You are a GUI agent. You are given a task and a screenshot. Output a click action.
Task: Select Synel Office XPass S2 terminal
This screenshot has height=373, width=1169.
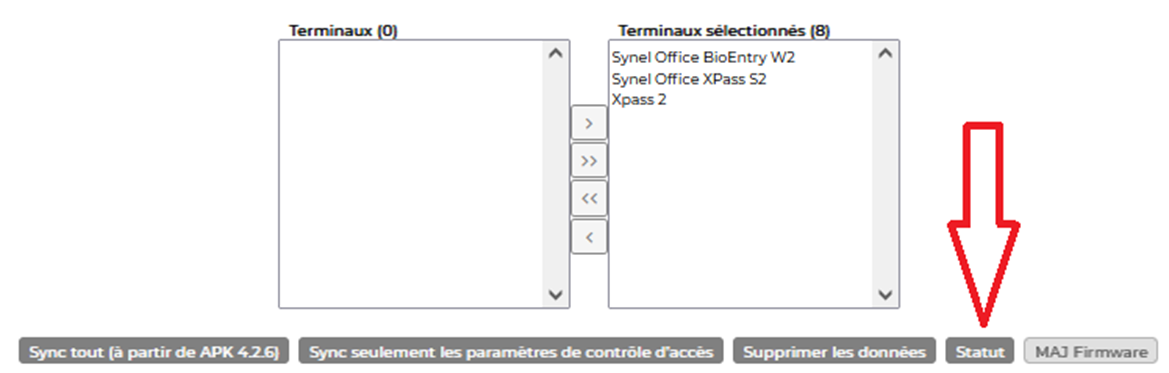click(689, 79)
